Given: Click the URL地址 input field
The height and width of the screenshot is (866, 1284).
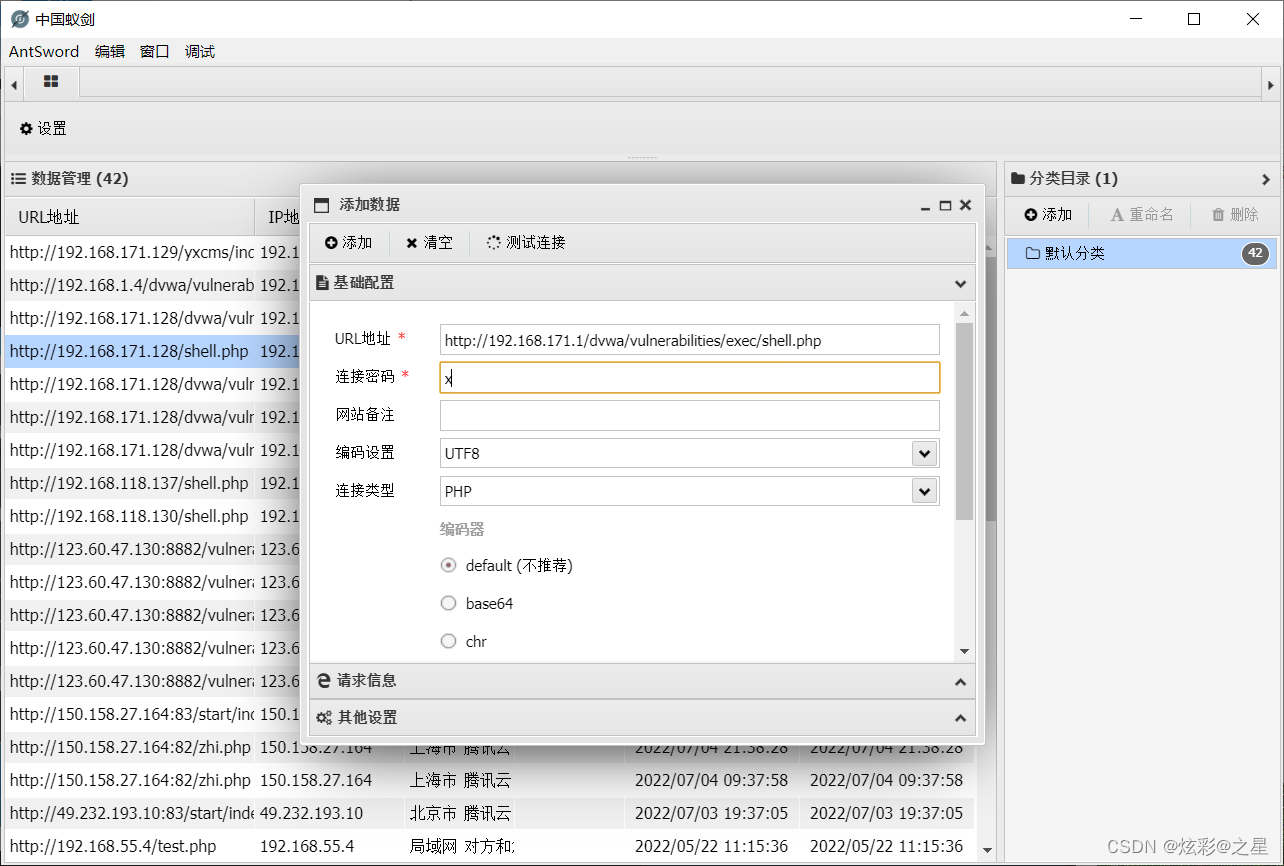Looking at the screenshot, I should click(x=689, y=340).
